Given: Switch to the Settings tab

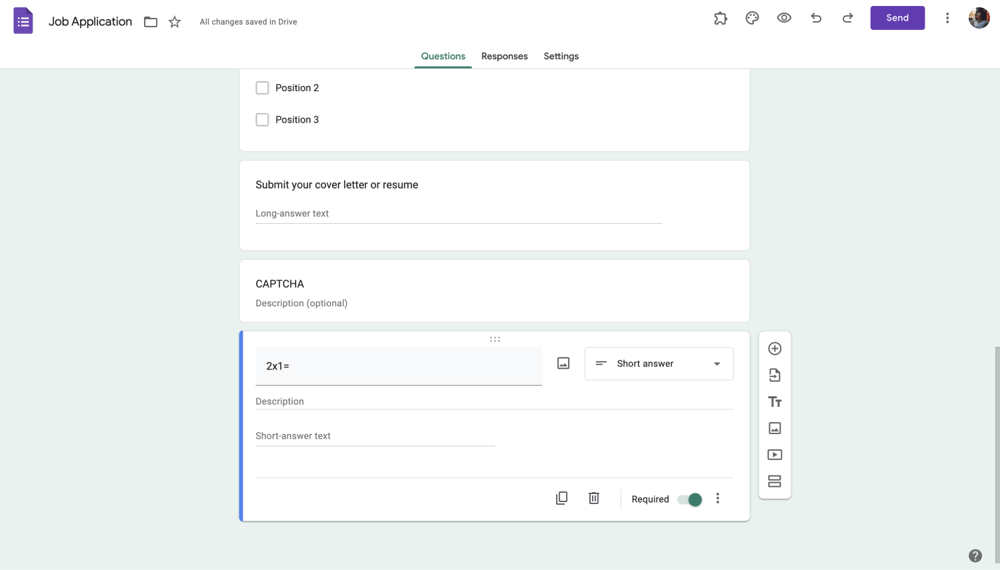Looking at the screenshot, I should (561, 56).
